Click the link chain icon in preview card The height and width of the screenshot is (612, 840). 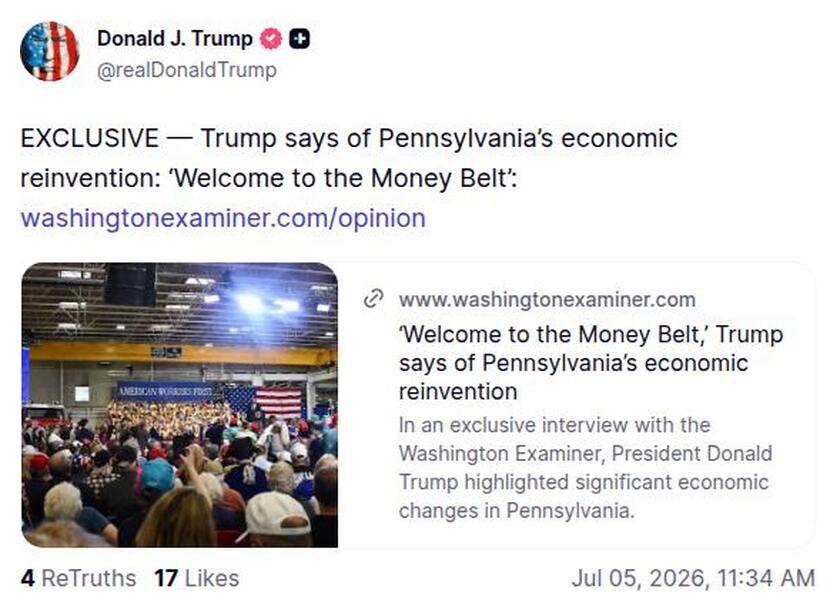[373, 299]
